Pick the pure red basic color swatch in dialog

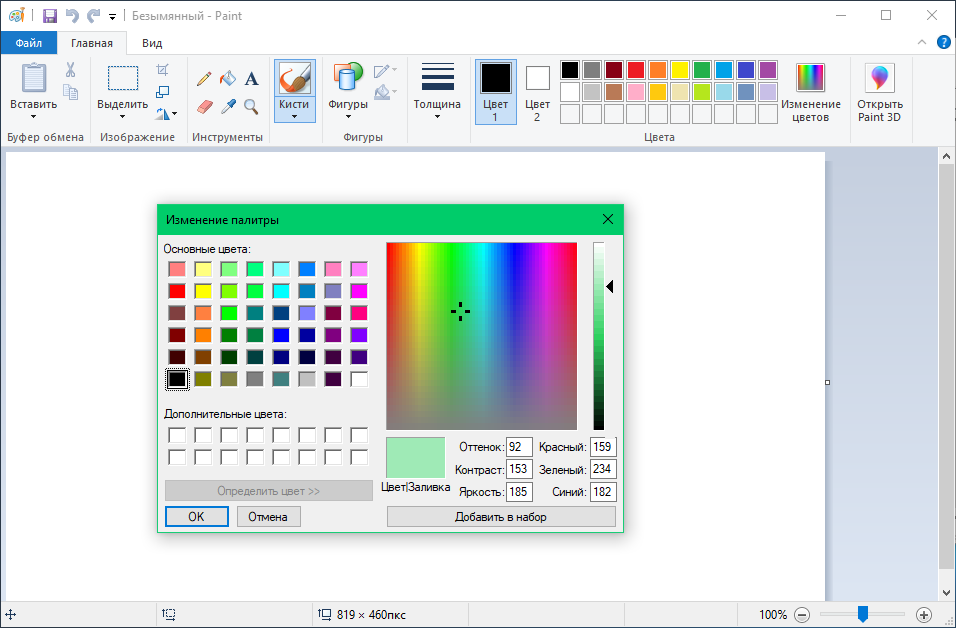177,291
